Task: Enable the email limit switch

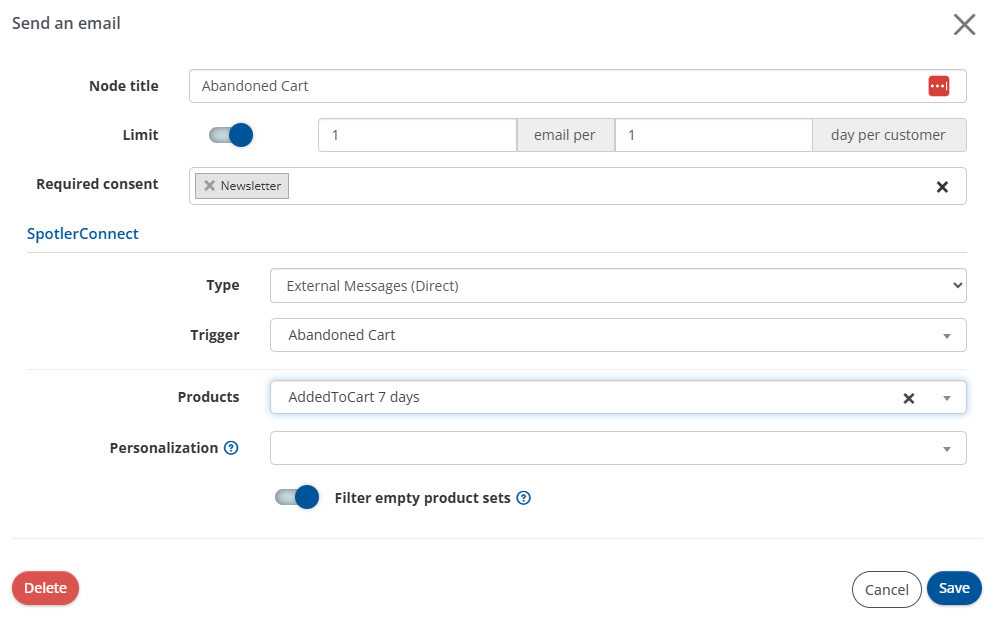Action: 231,134
